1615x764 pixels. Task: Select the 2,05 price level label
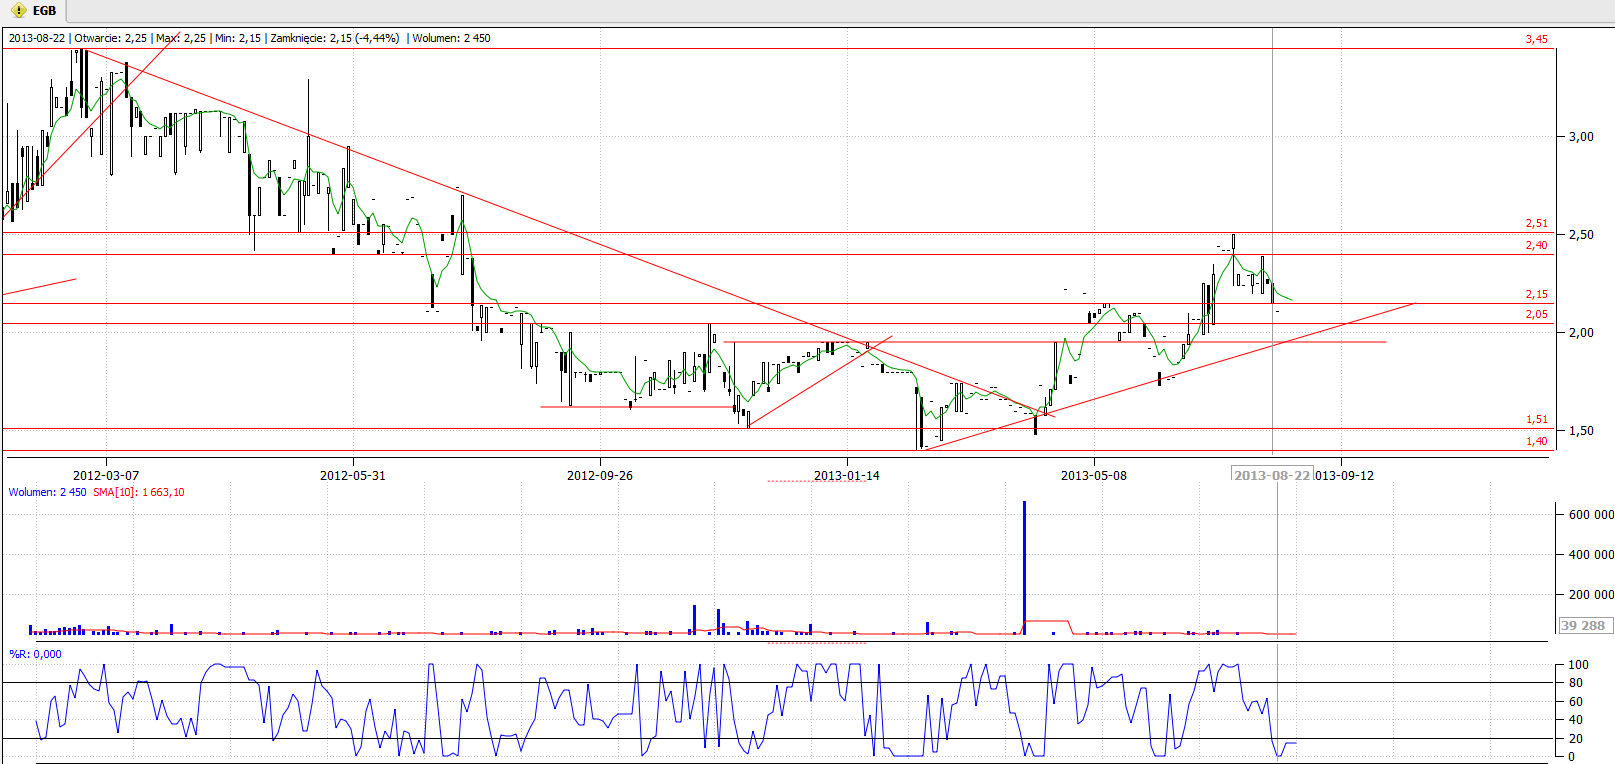coord(1536,314)
